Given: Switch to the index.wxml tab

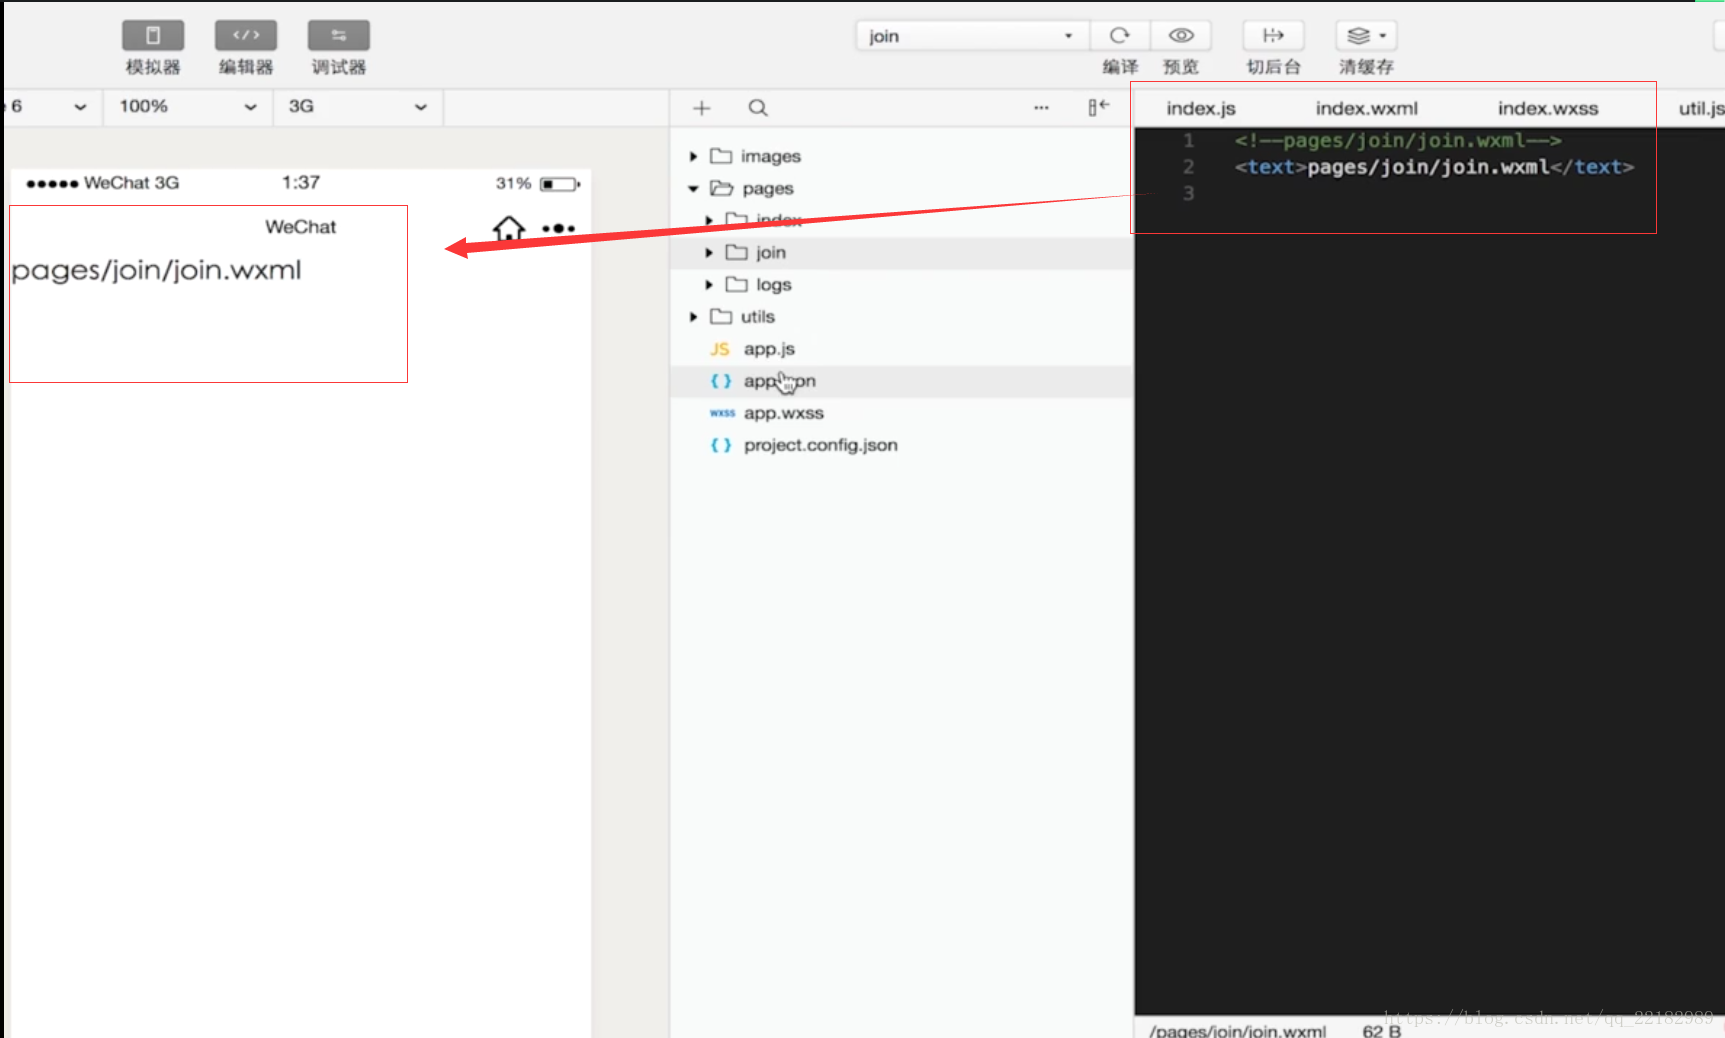Looking at the screenshot, I should [x=1366, y=108].
